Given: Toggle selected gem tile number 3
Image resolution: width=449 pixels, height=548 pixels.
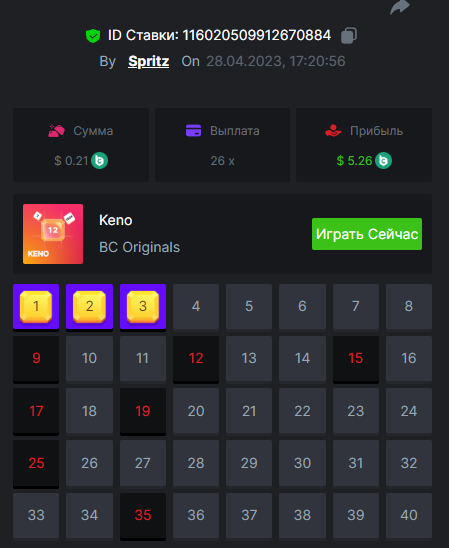Looking at the screenshot, I should coord(143,307).
